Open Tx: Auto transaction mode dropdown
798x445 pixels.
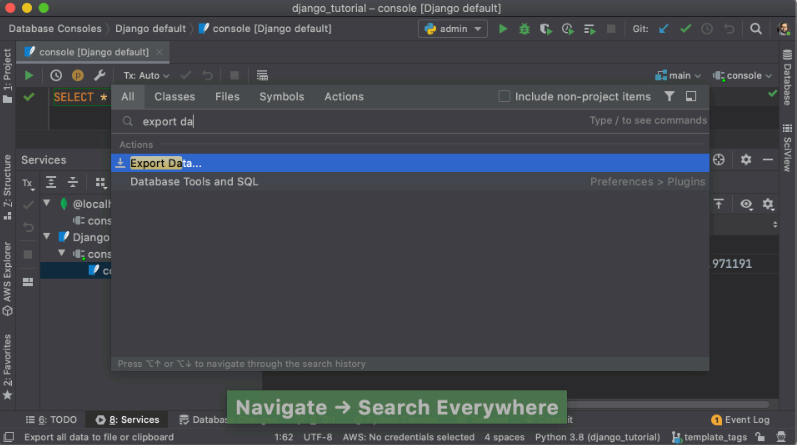click(146, 76)
